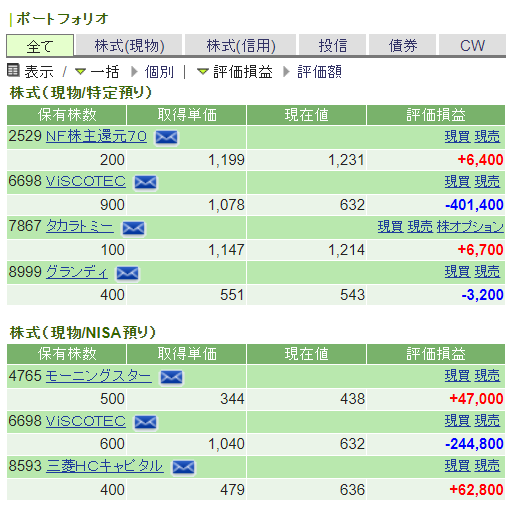Click the 900 shares held cell
516x513 pixels.
click(x=66, y=205)
